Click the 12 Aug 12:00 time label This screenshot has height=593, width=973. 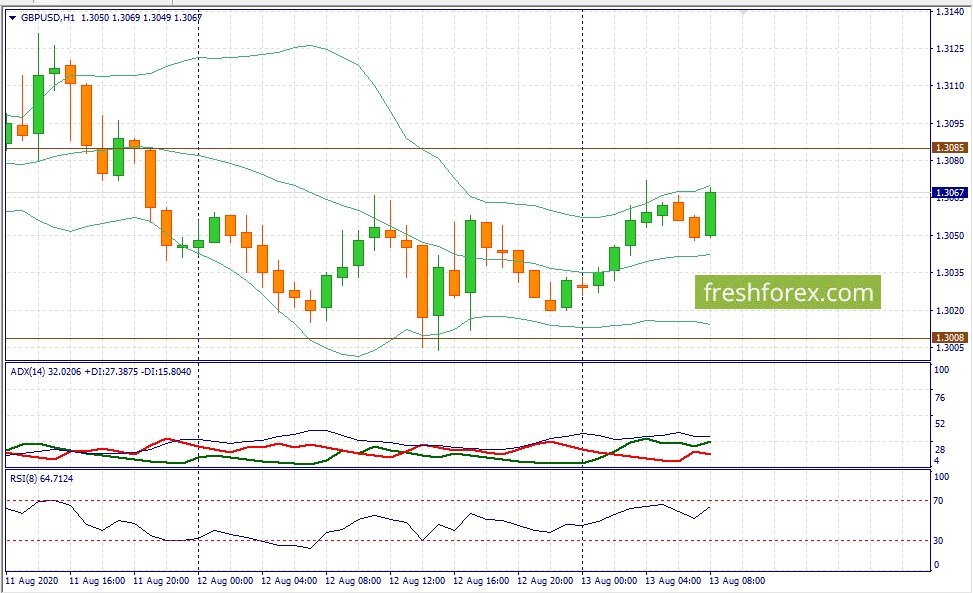[417, 581]
